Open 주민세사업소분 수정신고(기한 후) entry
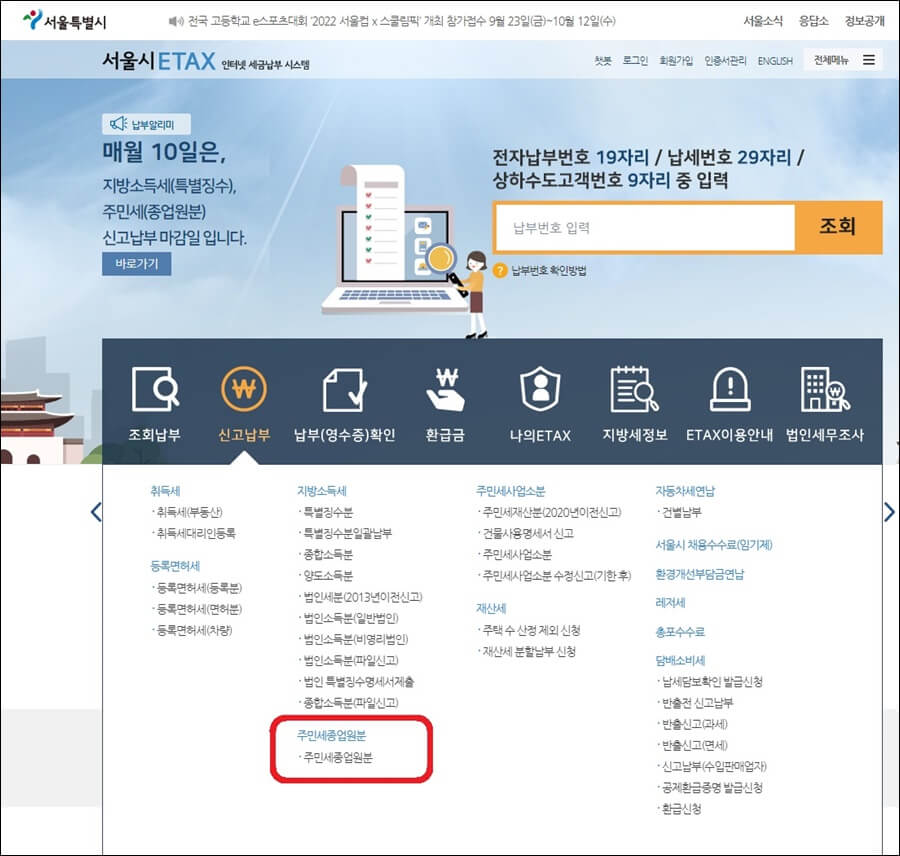Image resolution: width=900 pixels, height=856 pixels. [556, 576]
